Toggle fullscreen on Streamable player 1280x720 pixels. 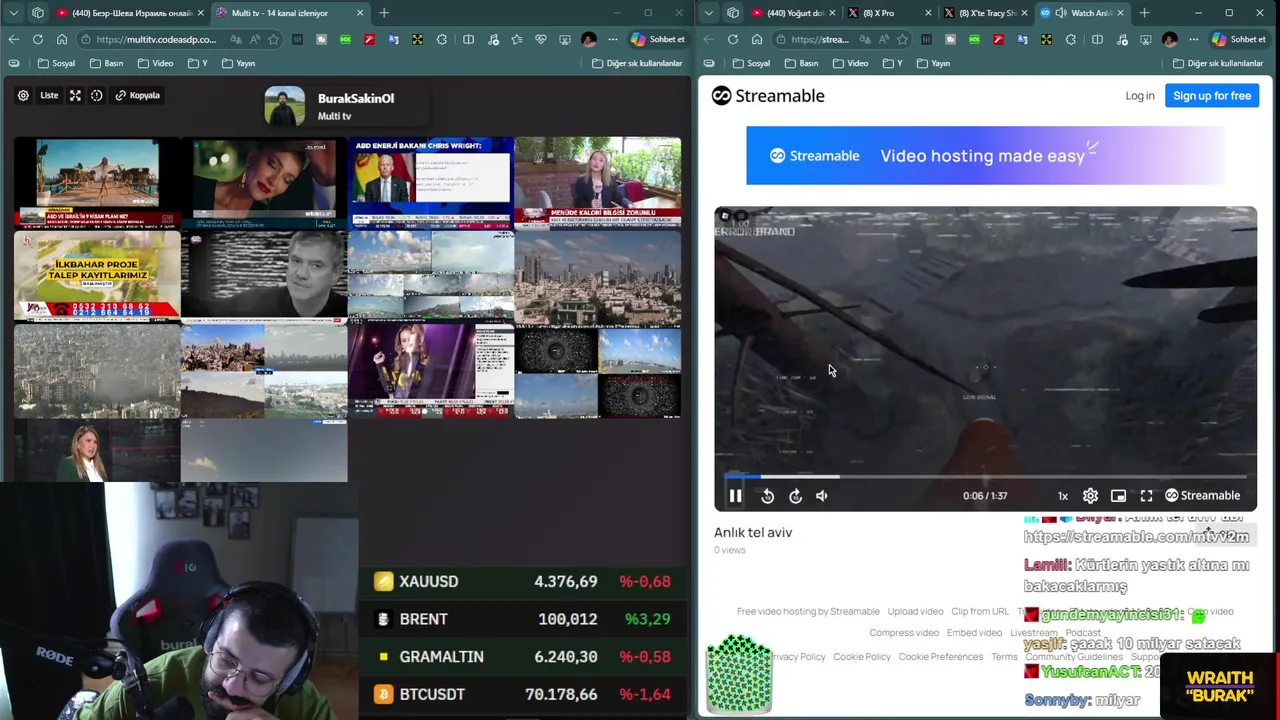(1146, 495)
